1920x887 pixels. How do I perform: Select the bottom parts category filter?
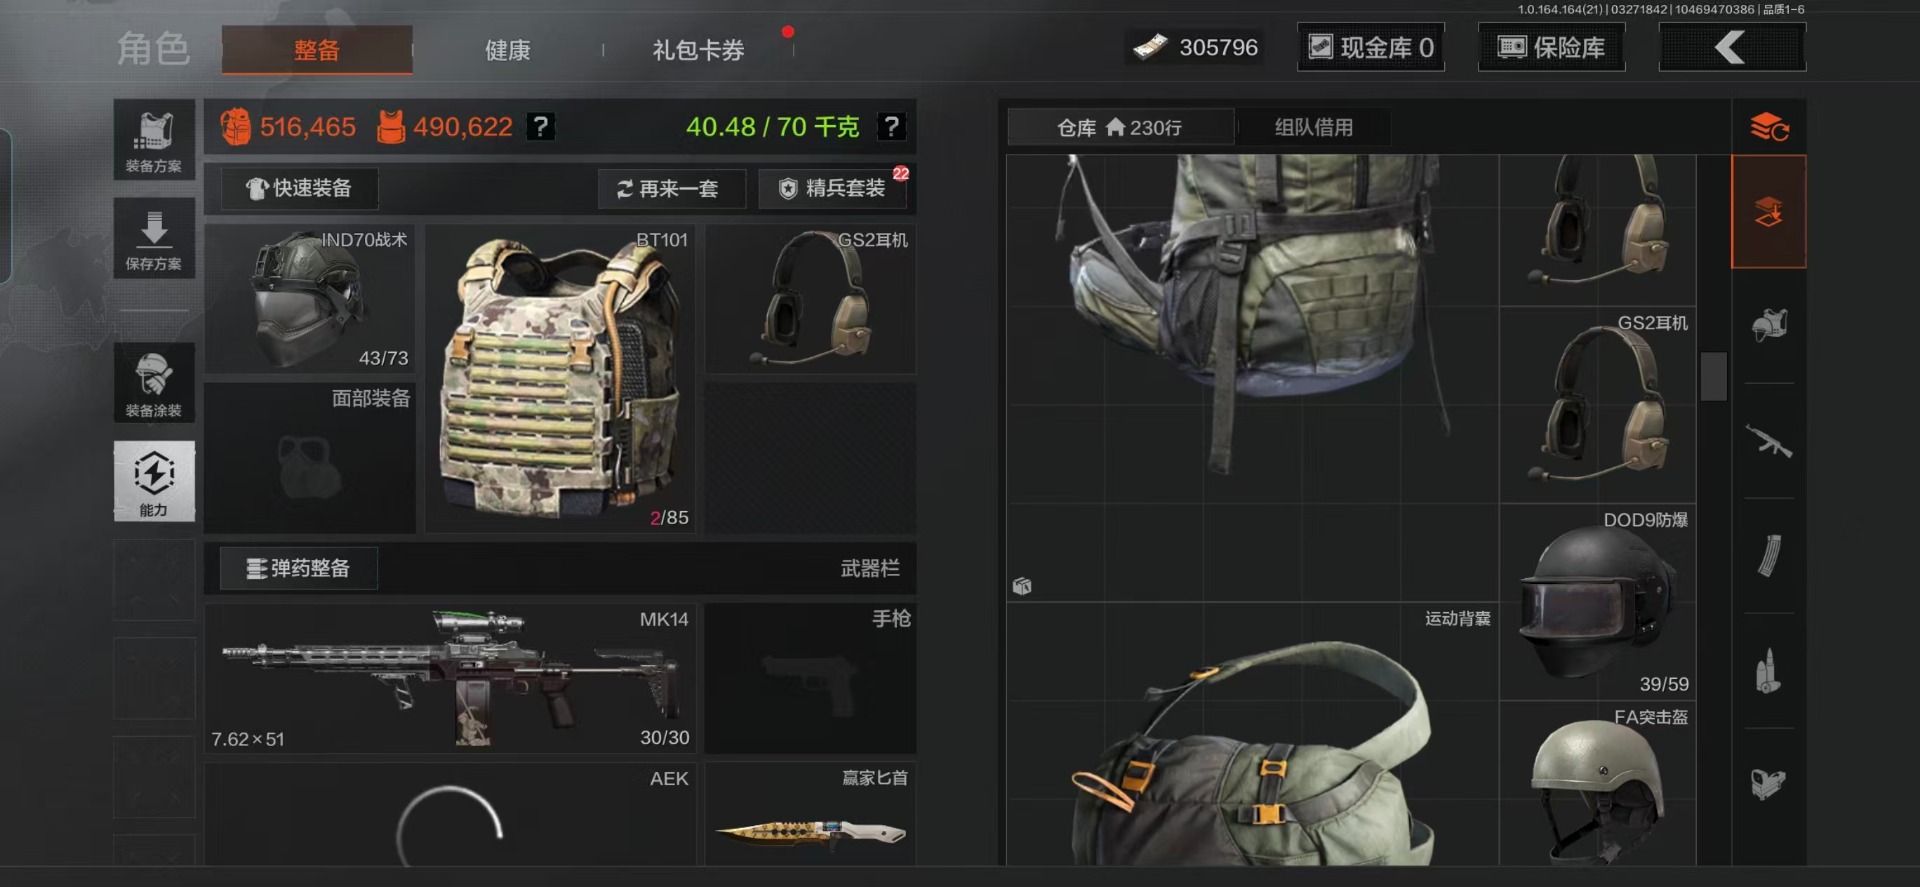click(x=1769, y=783)
